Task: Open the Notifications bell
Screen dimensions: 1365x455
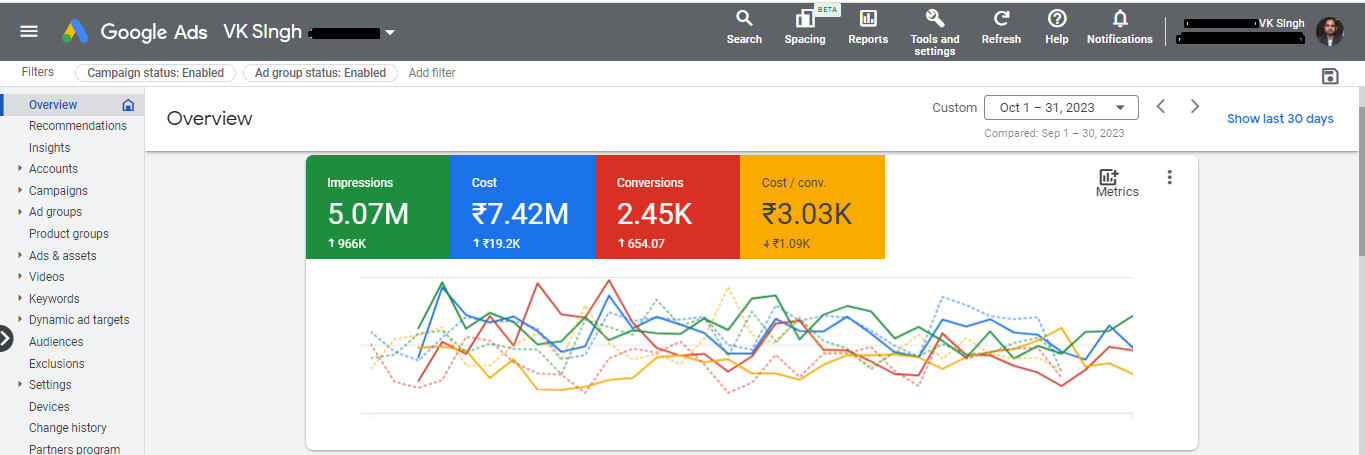Action: [x=1120, y=19]
